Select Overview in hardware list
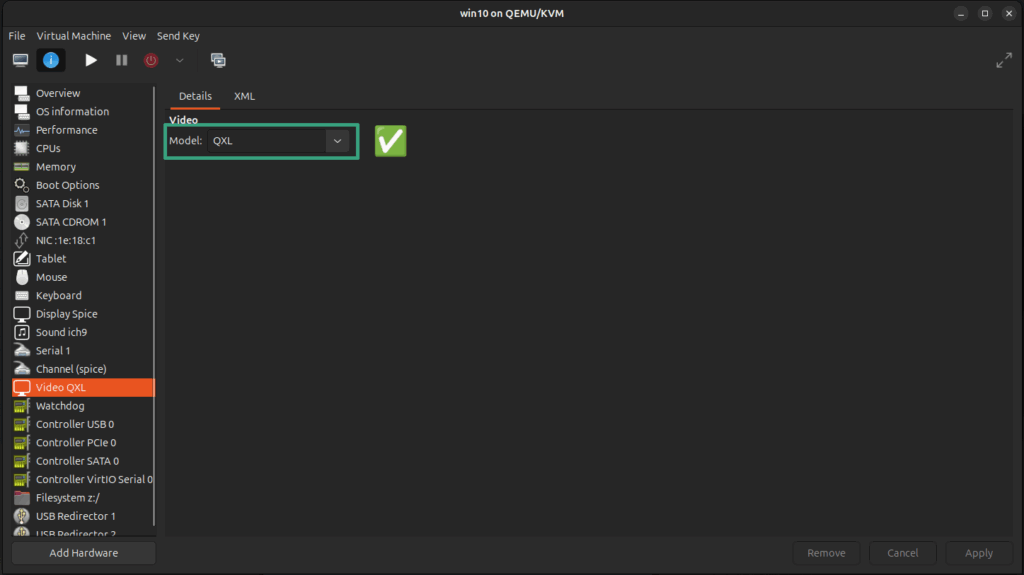Screen dimensions: 1024x575 (x=83, y=93)
